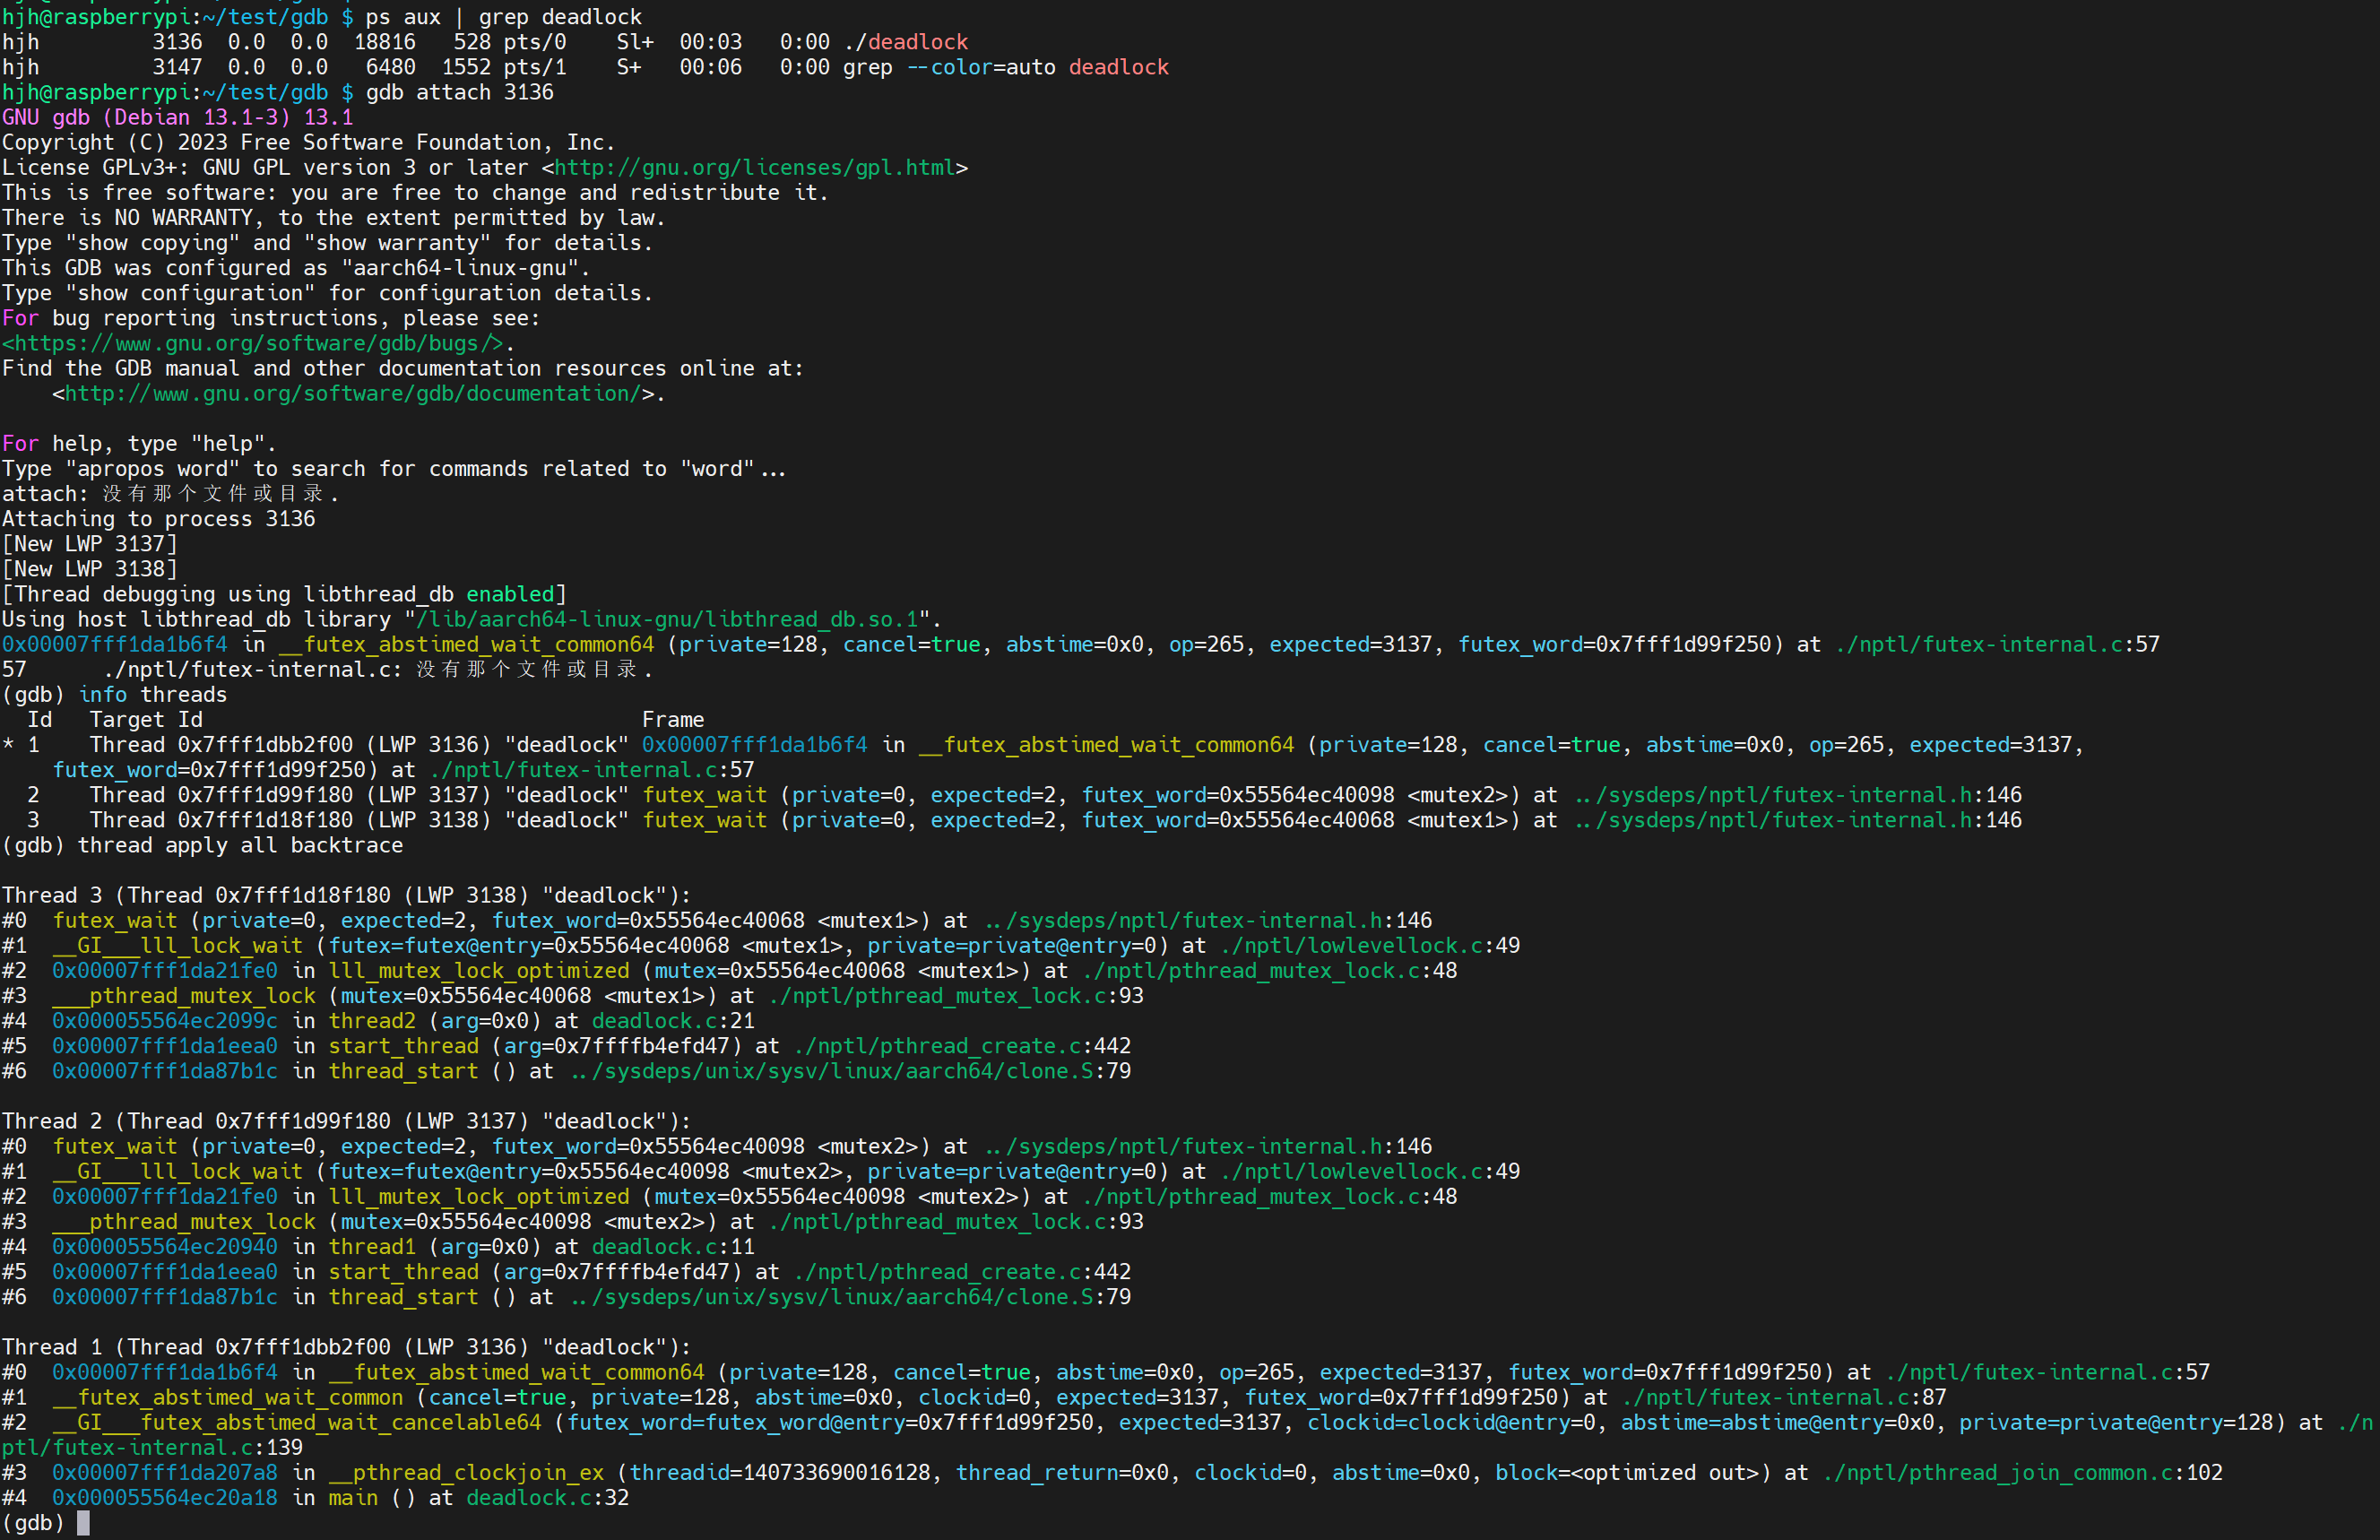Open the gdb documentation URL
Viewport: 2380px width, 1540px height.
(352, 394)
